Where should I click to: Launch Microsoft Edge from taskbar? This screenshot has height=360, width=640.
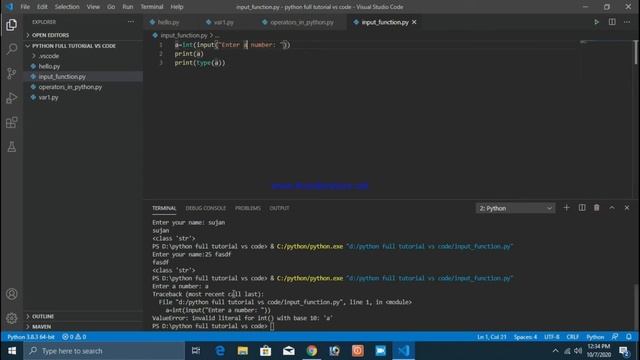click(x=220, y=351)
